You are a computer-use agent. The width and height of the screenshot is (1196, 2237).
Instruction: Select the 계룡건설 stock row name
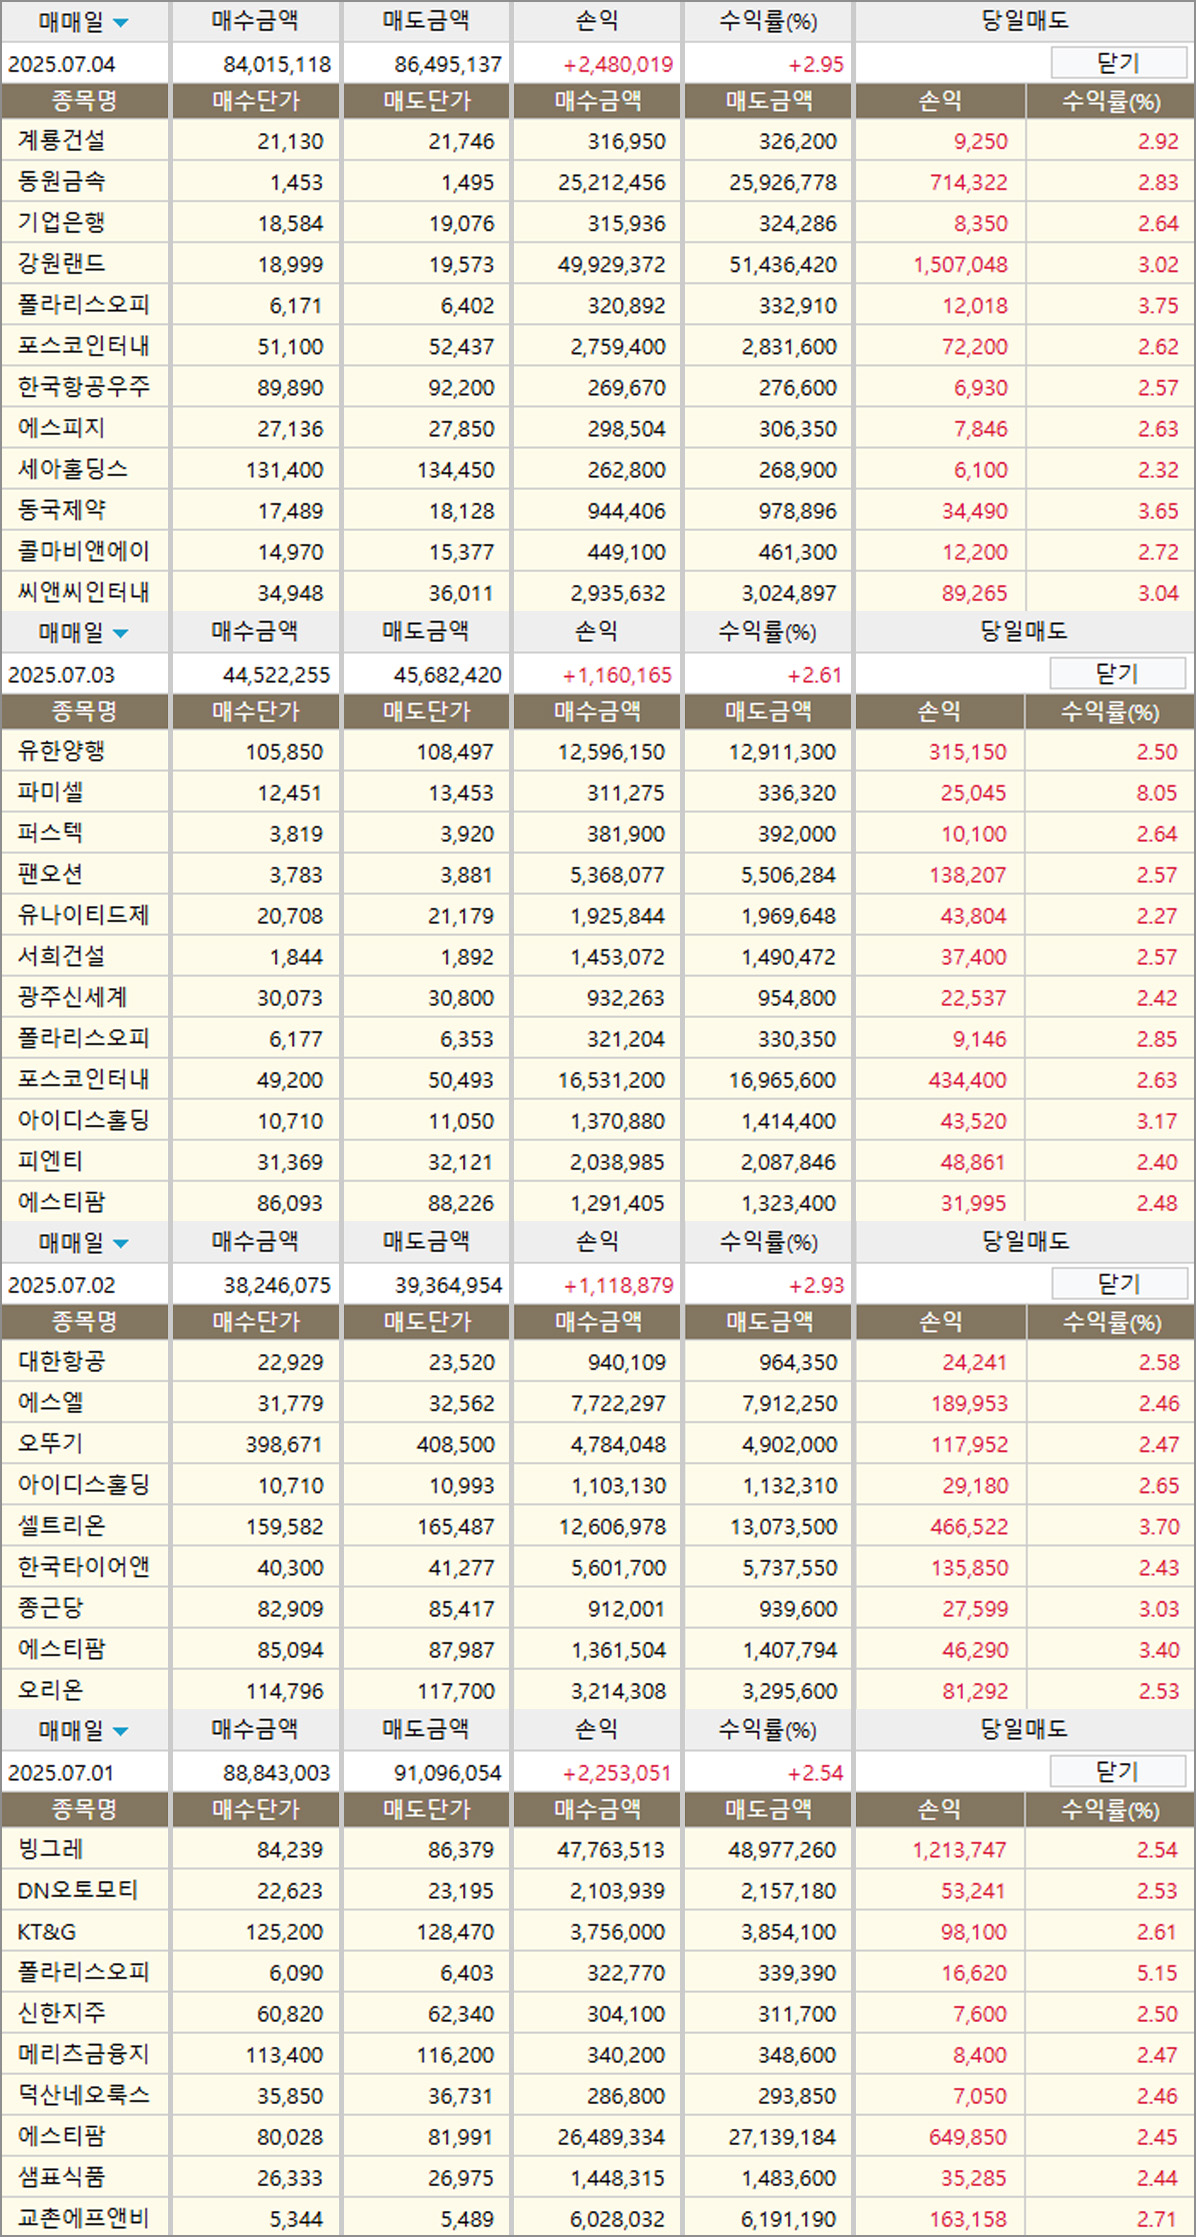(61, 141)
